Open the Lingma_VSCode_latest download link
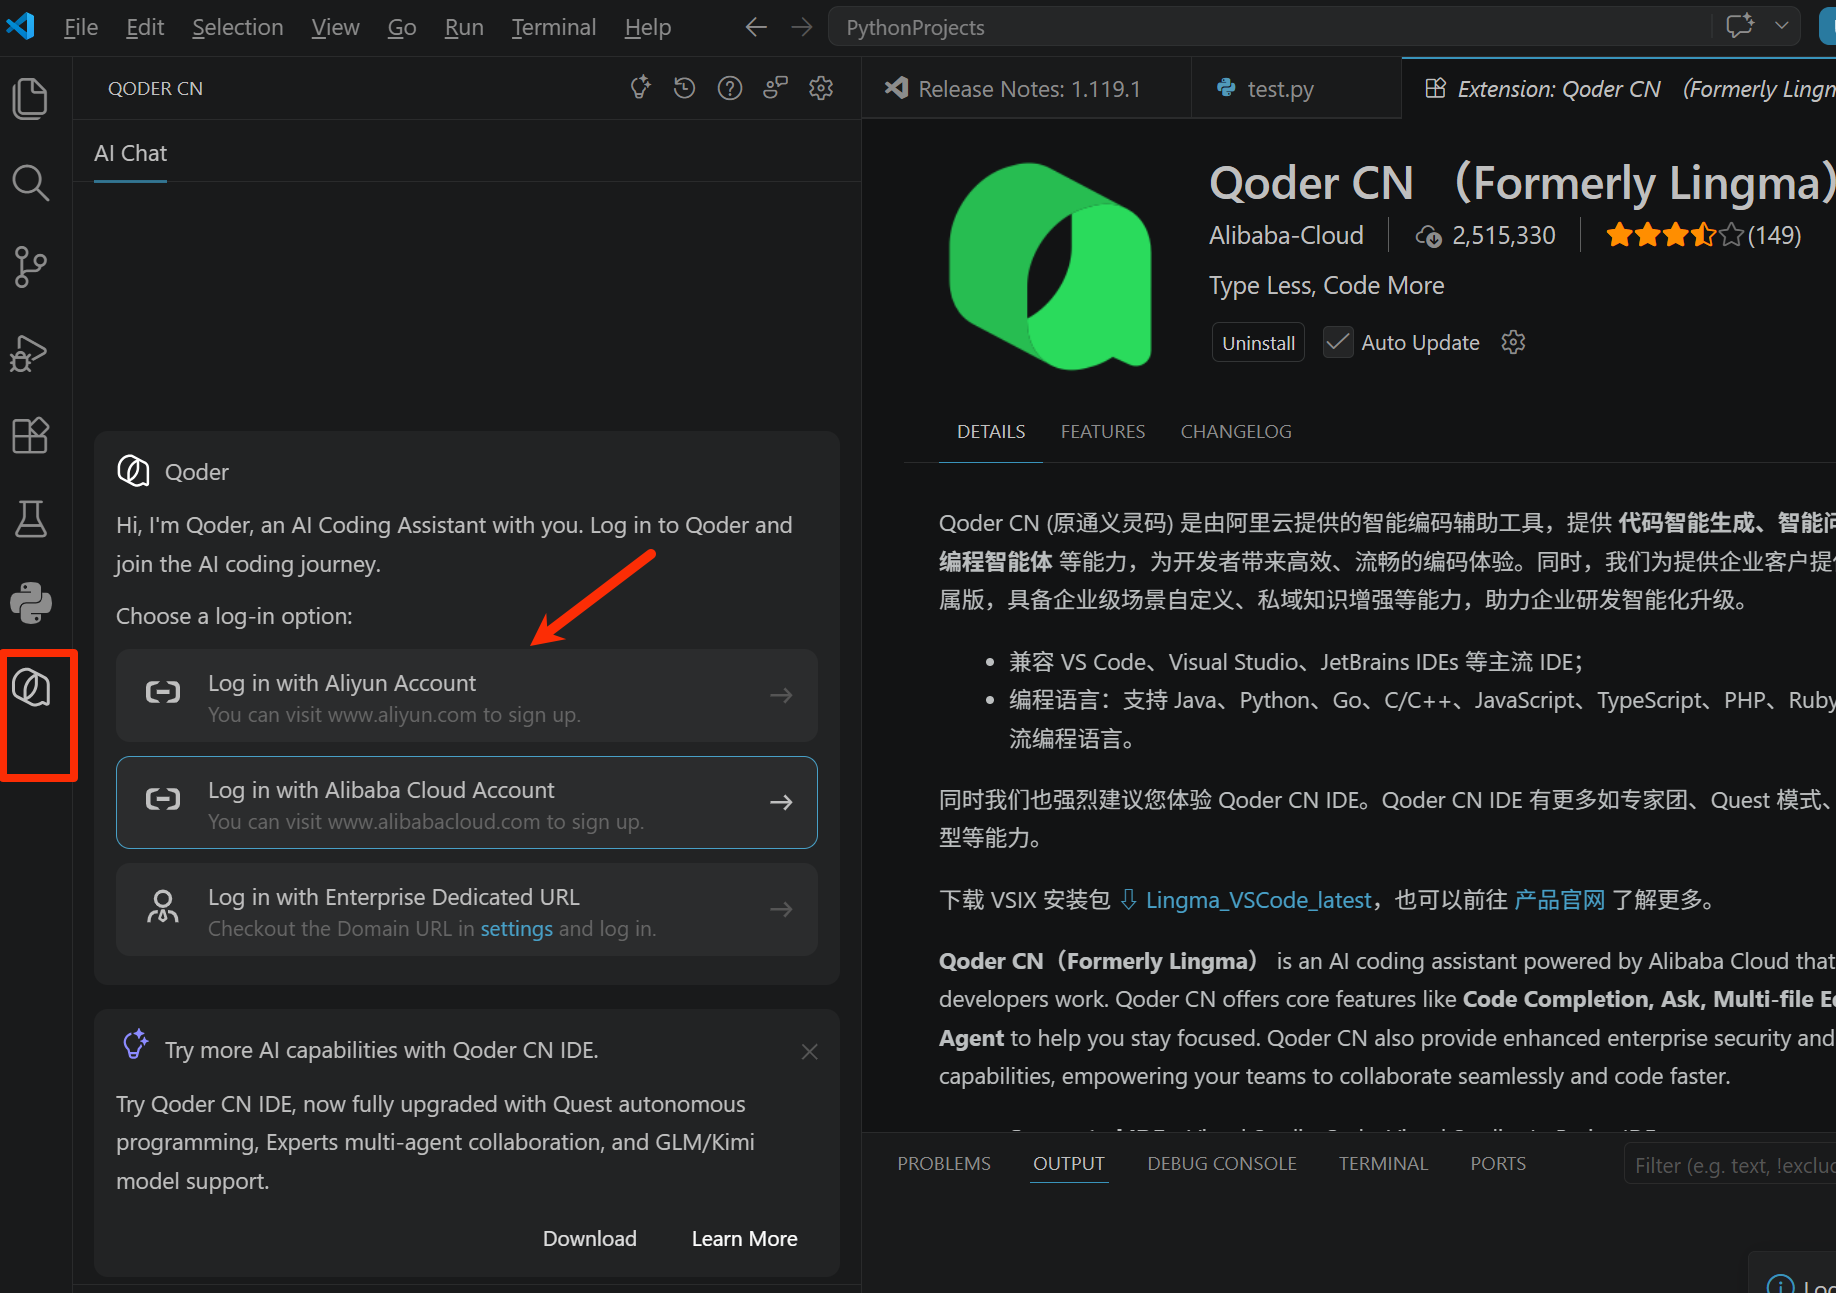 [1258, 901]
